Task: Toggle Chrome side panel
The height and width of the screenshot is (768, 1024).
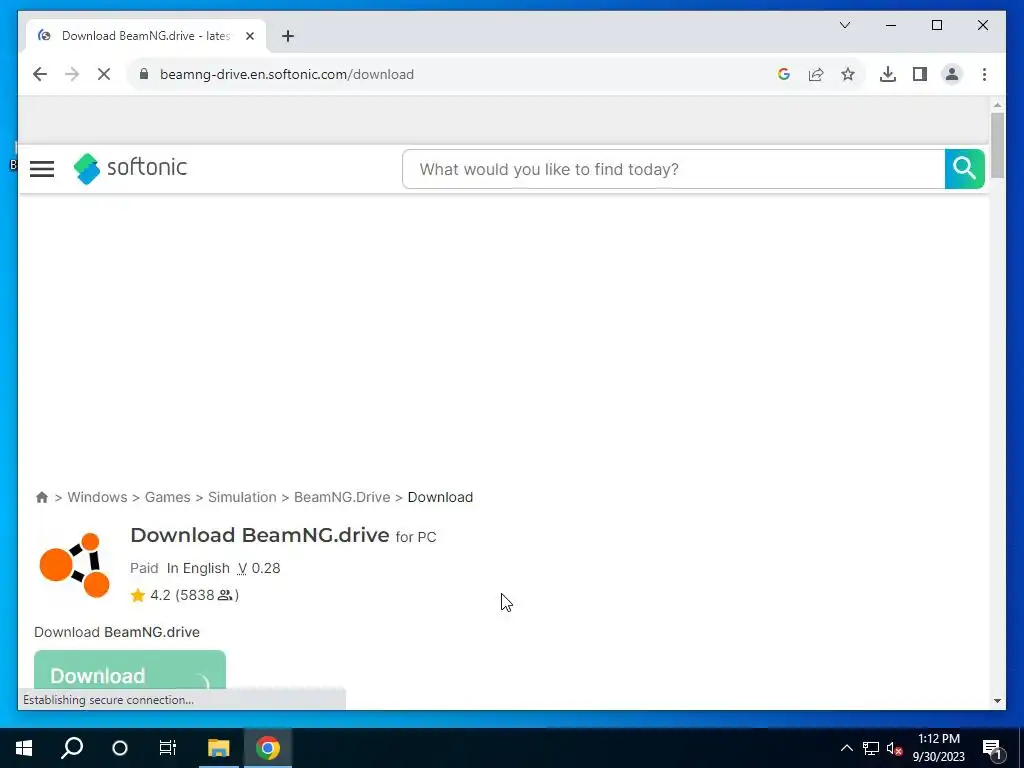Action: coord(920,74)
